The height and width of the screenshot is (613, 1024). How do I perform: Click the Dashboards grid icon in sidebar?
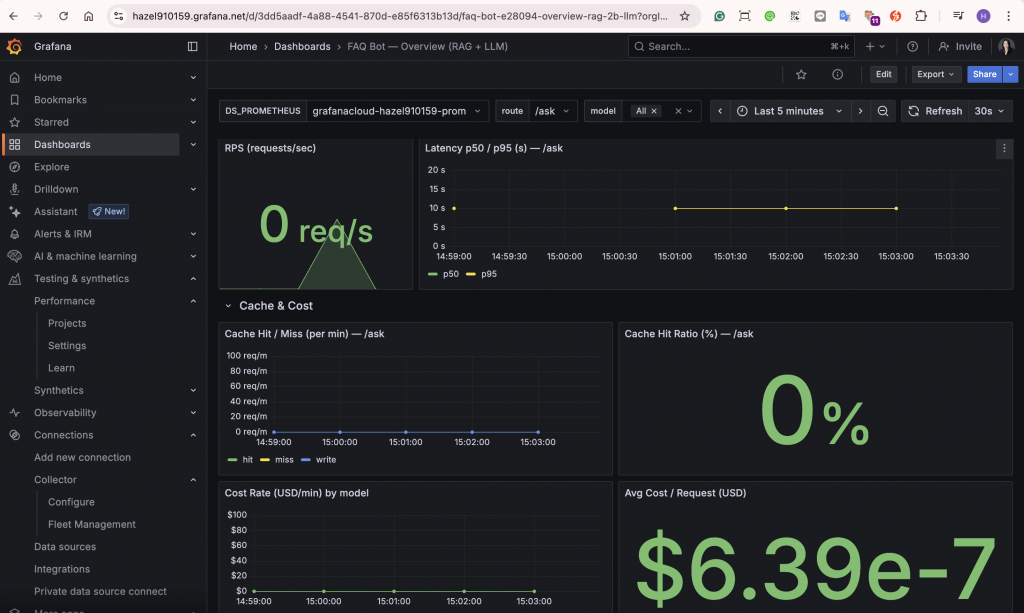point(14,144)
